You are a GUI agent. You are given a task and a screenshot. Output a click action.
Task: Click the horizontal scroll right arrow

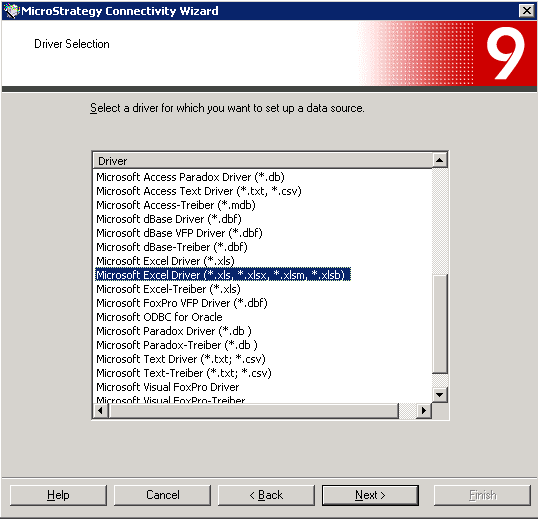coord(424,411)
